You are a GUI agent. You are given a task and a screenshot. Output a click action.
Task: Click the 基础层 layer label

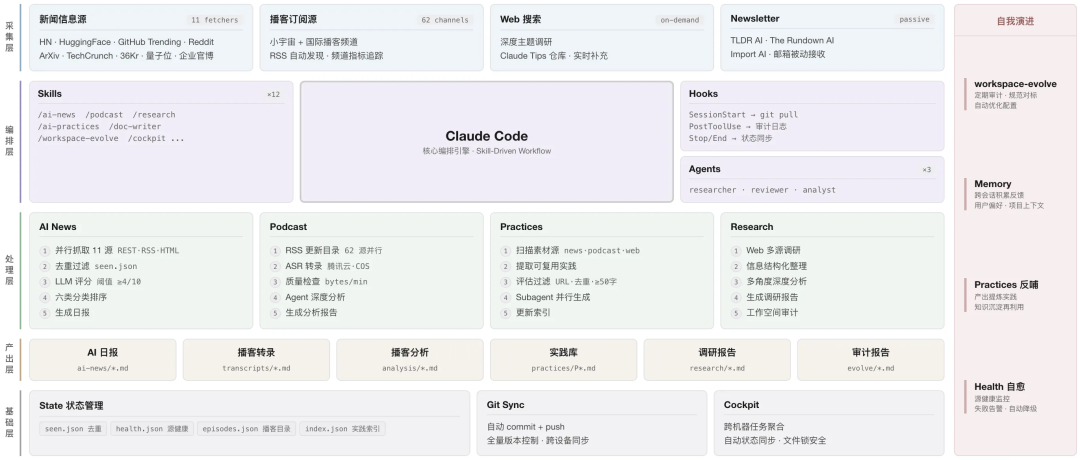[x=10, y=422]
